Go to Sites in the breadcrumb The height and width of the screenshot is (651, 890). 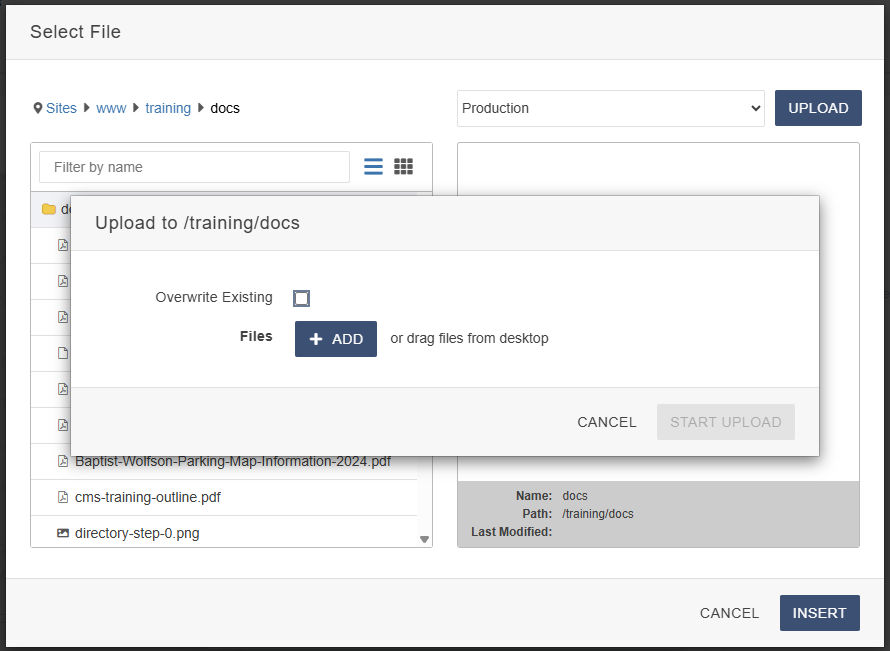(x=61, y=108)
